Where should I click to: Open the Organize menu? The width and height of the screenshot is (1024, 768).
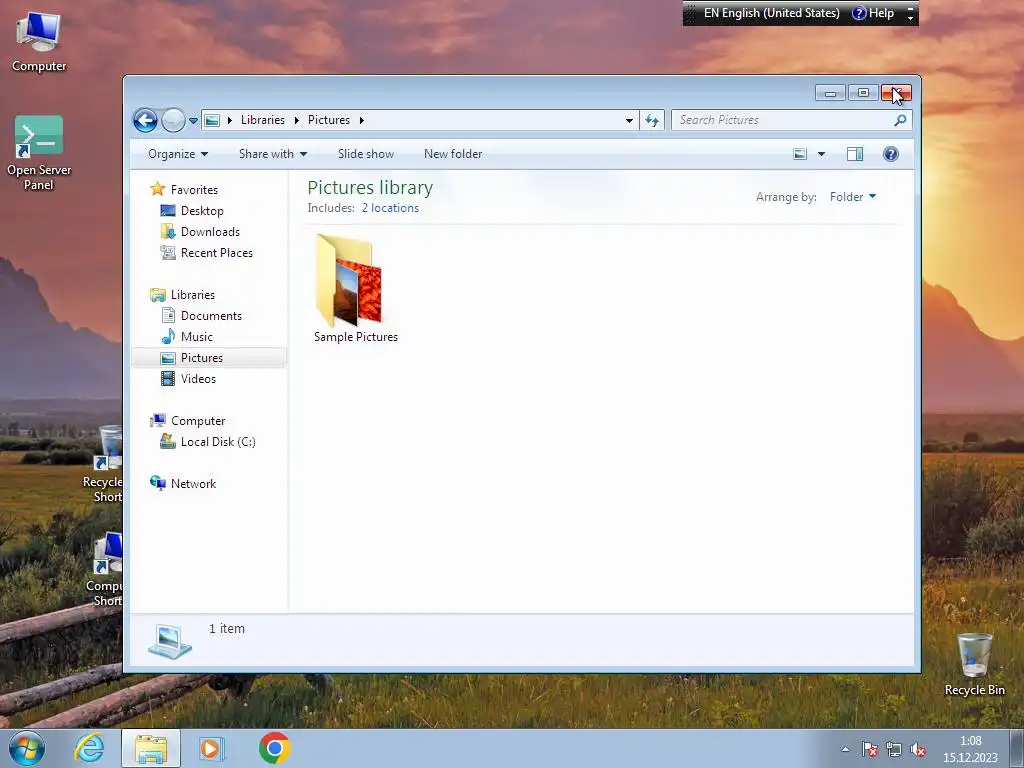pos(178,154)
